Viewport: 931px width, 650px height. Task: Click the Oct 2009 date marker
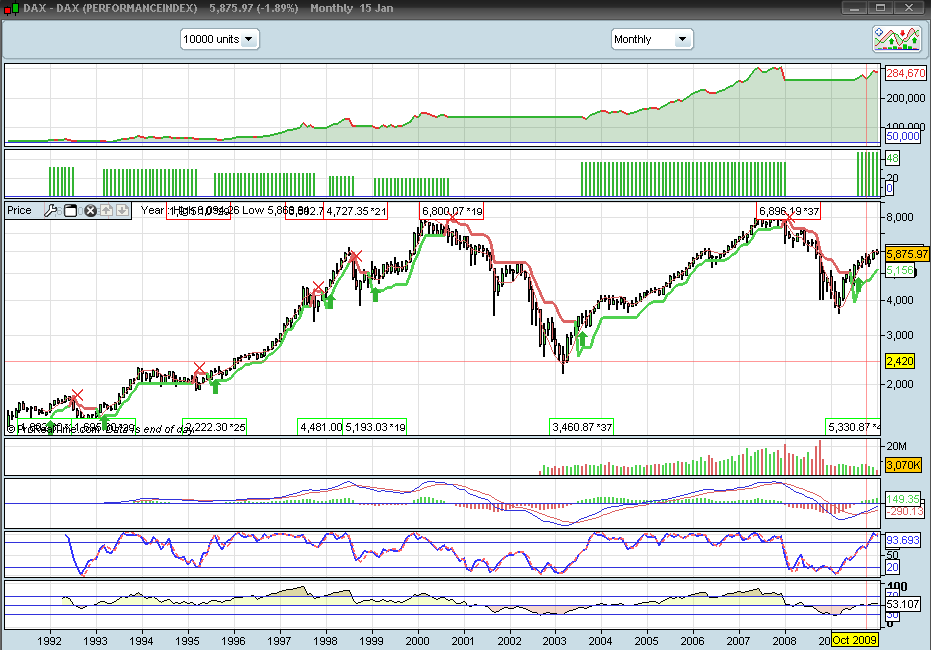click(x=854, y=640)
